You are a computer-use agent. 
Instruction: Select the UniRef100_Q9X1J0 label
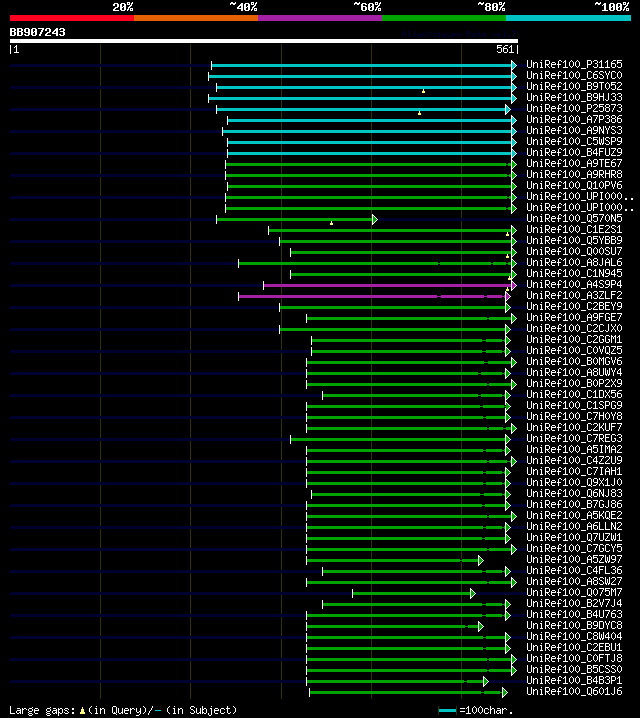(574, 482)
